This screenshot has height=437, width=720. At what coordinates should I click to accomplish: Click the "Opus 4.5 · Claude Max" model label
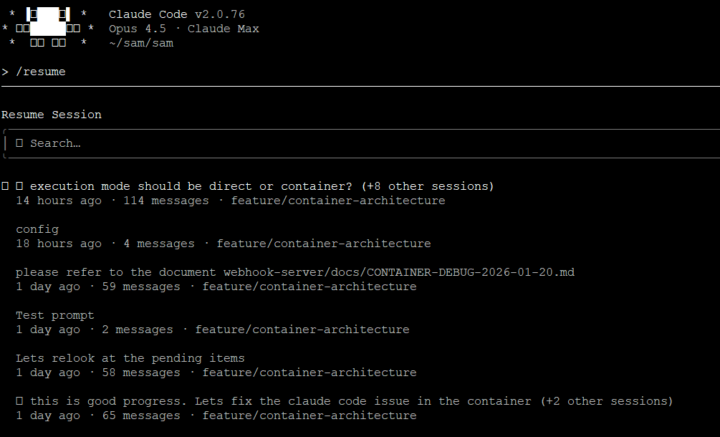(184, 29)
